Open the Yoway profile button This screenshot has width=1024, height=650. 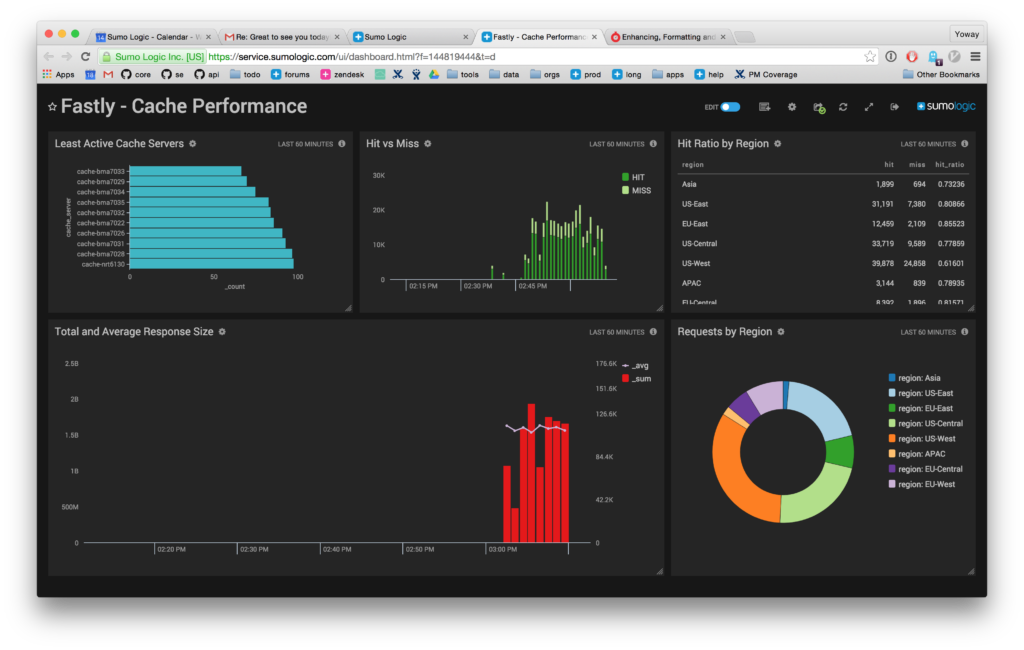click(x=967, y=34)
